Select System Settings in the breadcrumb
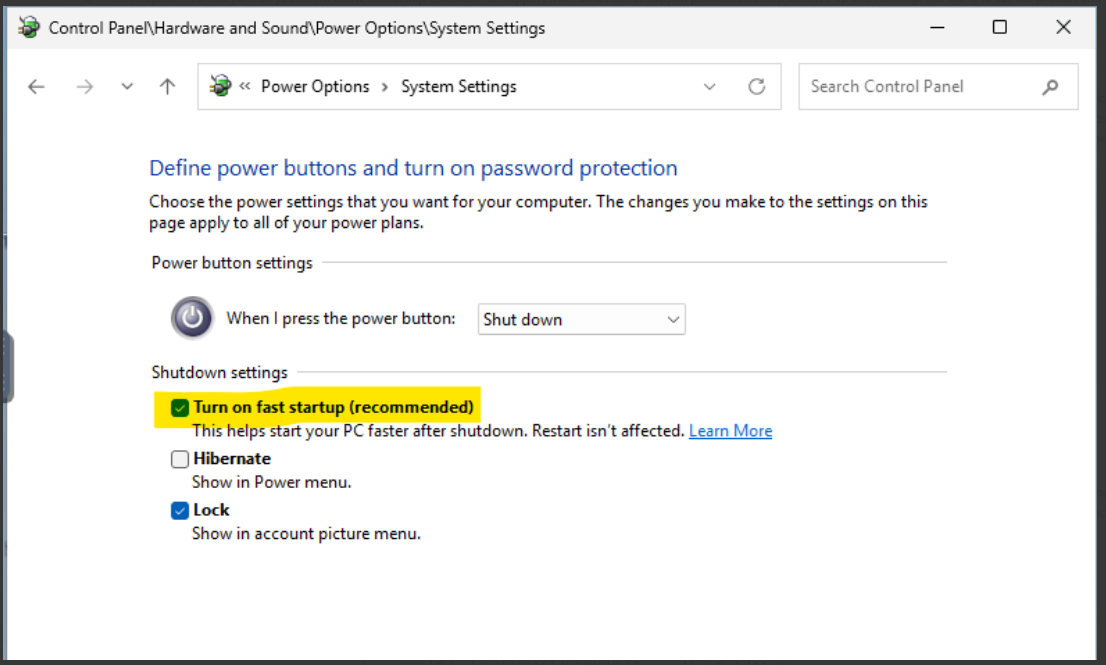Image resolution: width=1106 pixels, height=665 pixels. coord(458,87)
